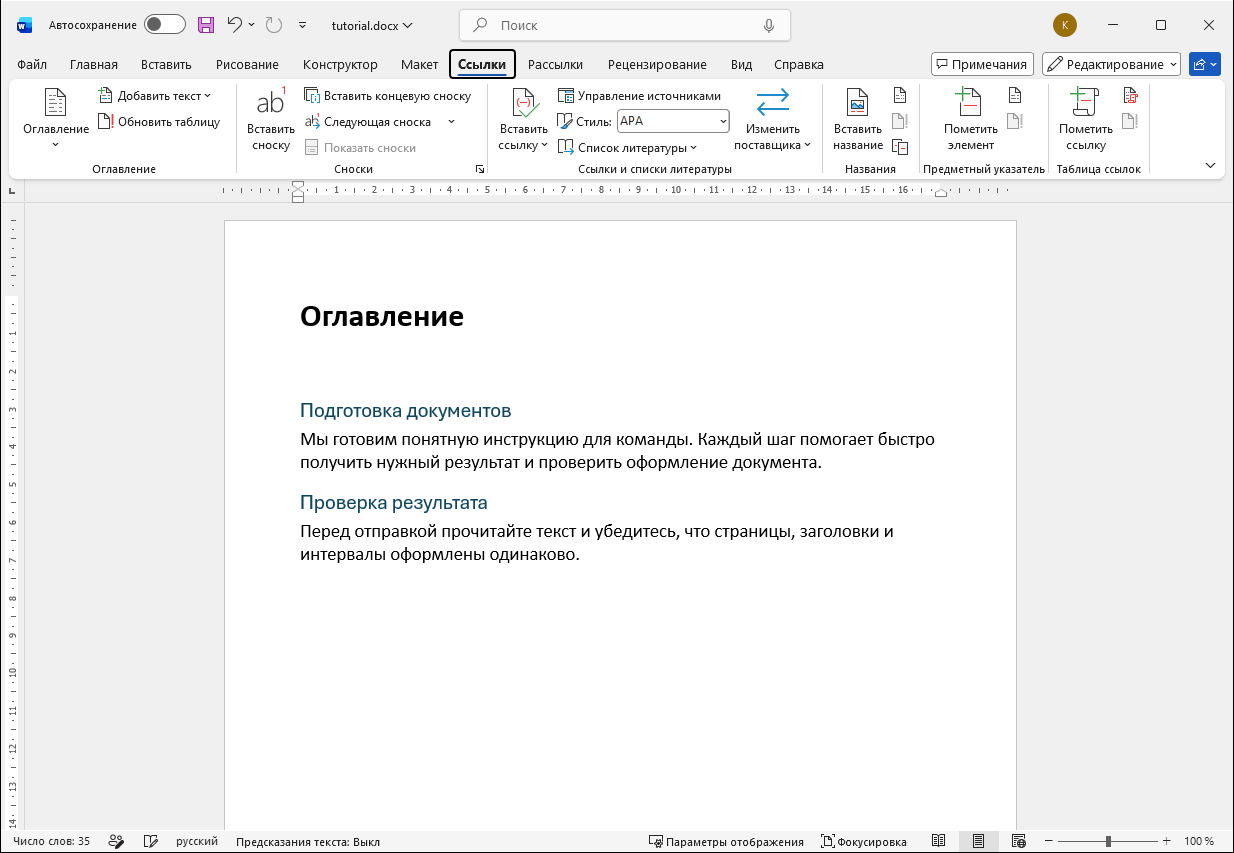Open dropdown arrow beside Следующая сноска
Screen dimensions: 1234x853
[451, 122]
